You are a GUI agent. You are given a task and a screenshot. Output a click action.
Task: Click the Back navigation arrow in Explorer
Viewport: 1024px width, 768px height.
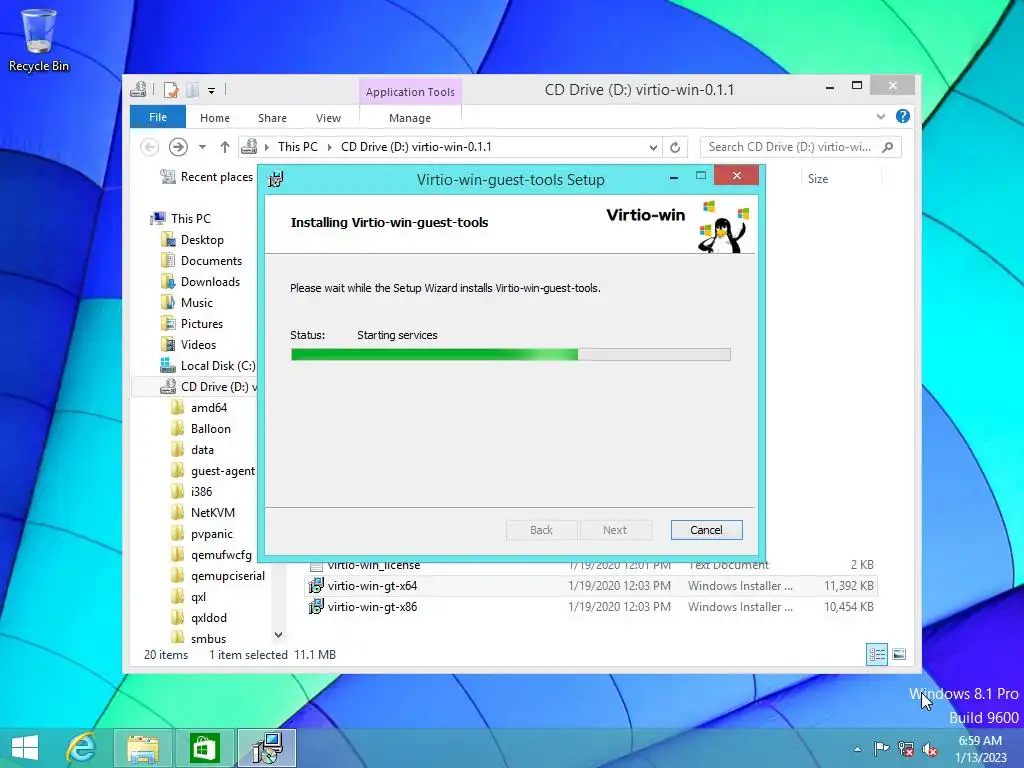150,147
